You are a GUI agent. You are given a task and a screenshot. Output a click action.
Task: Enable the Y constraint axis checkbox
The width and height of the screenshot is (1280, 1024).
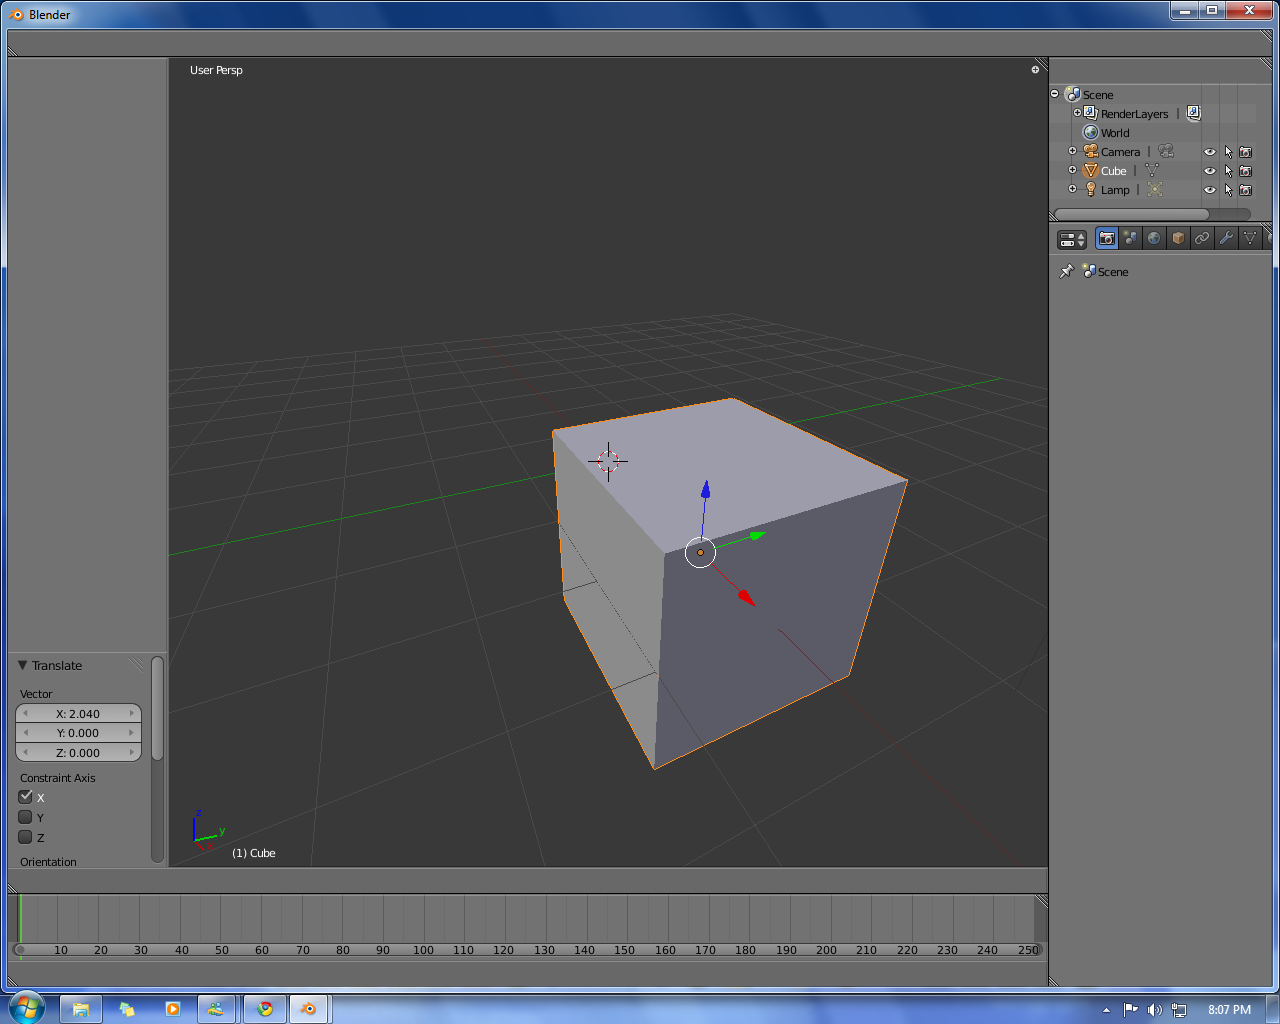tap(26, 817)
